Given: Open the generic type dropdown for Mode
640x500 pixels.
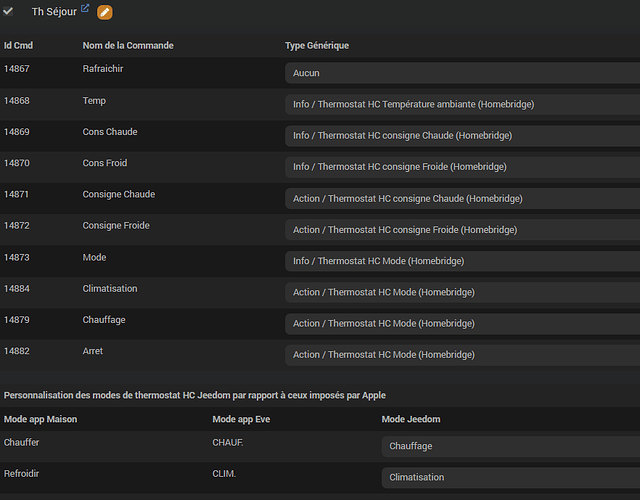Looking at the screenshot, I should point(462,261).
